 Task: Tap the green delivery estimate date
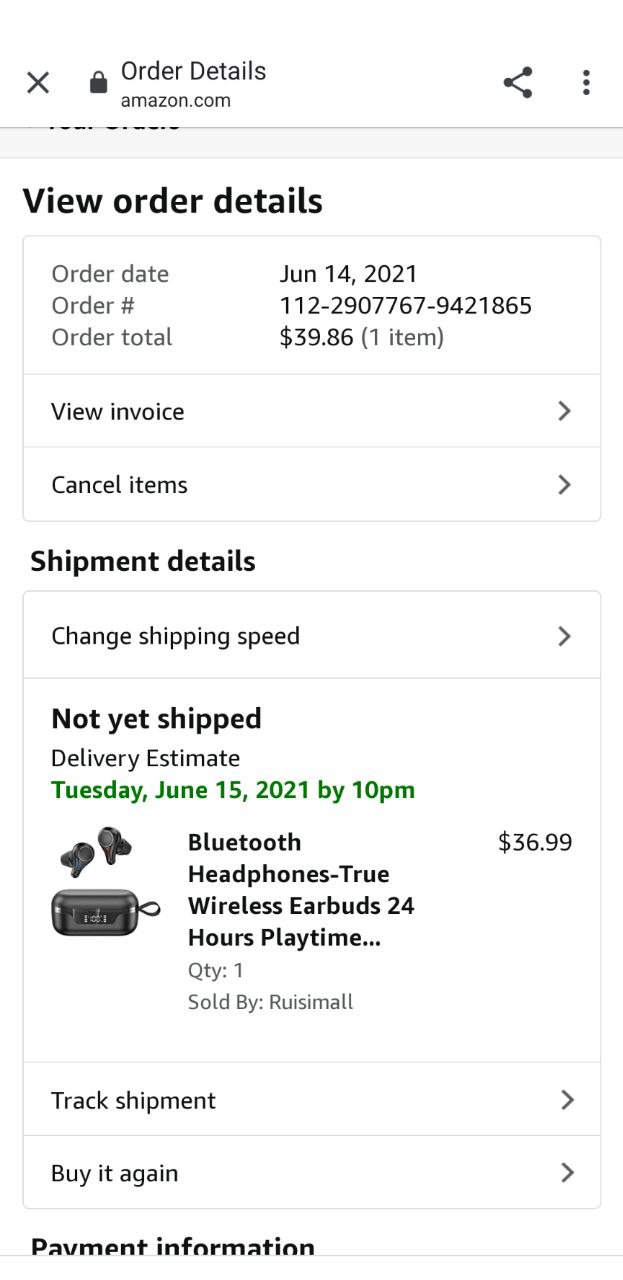233,790
